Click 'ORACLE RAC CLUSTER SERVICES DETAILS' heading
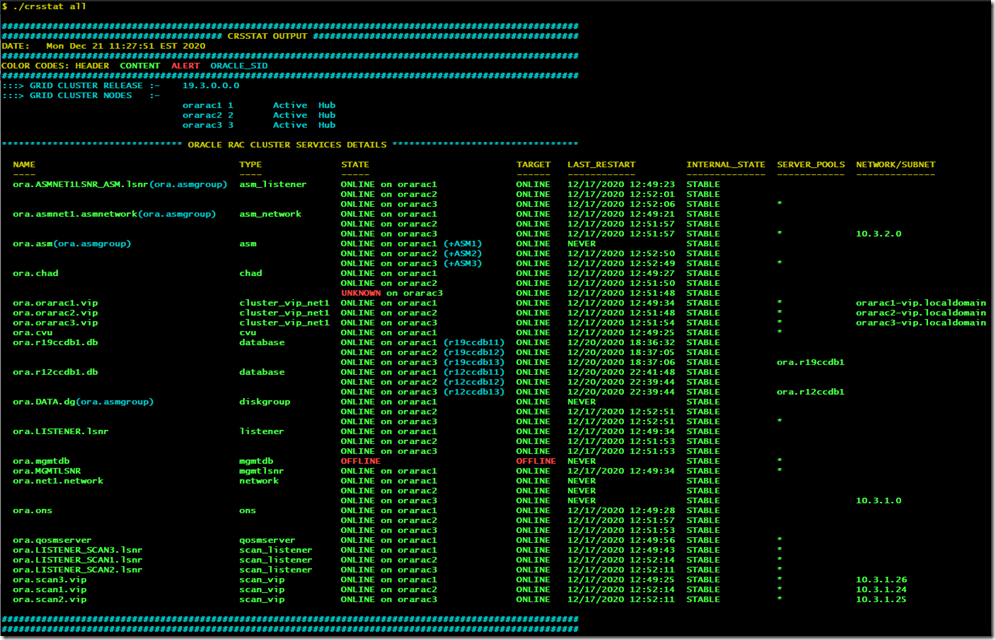The image size is (995, 640). tap(287, 145)
